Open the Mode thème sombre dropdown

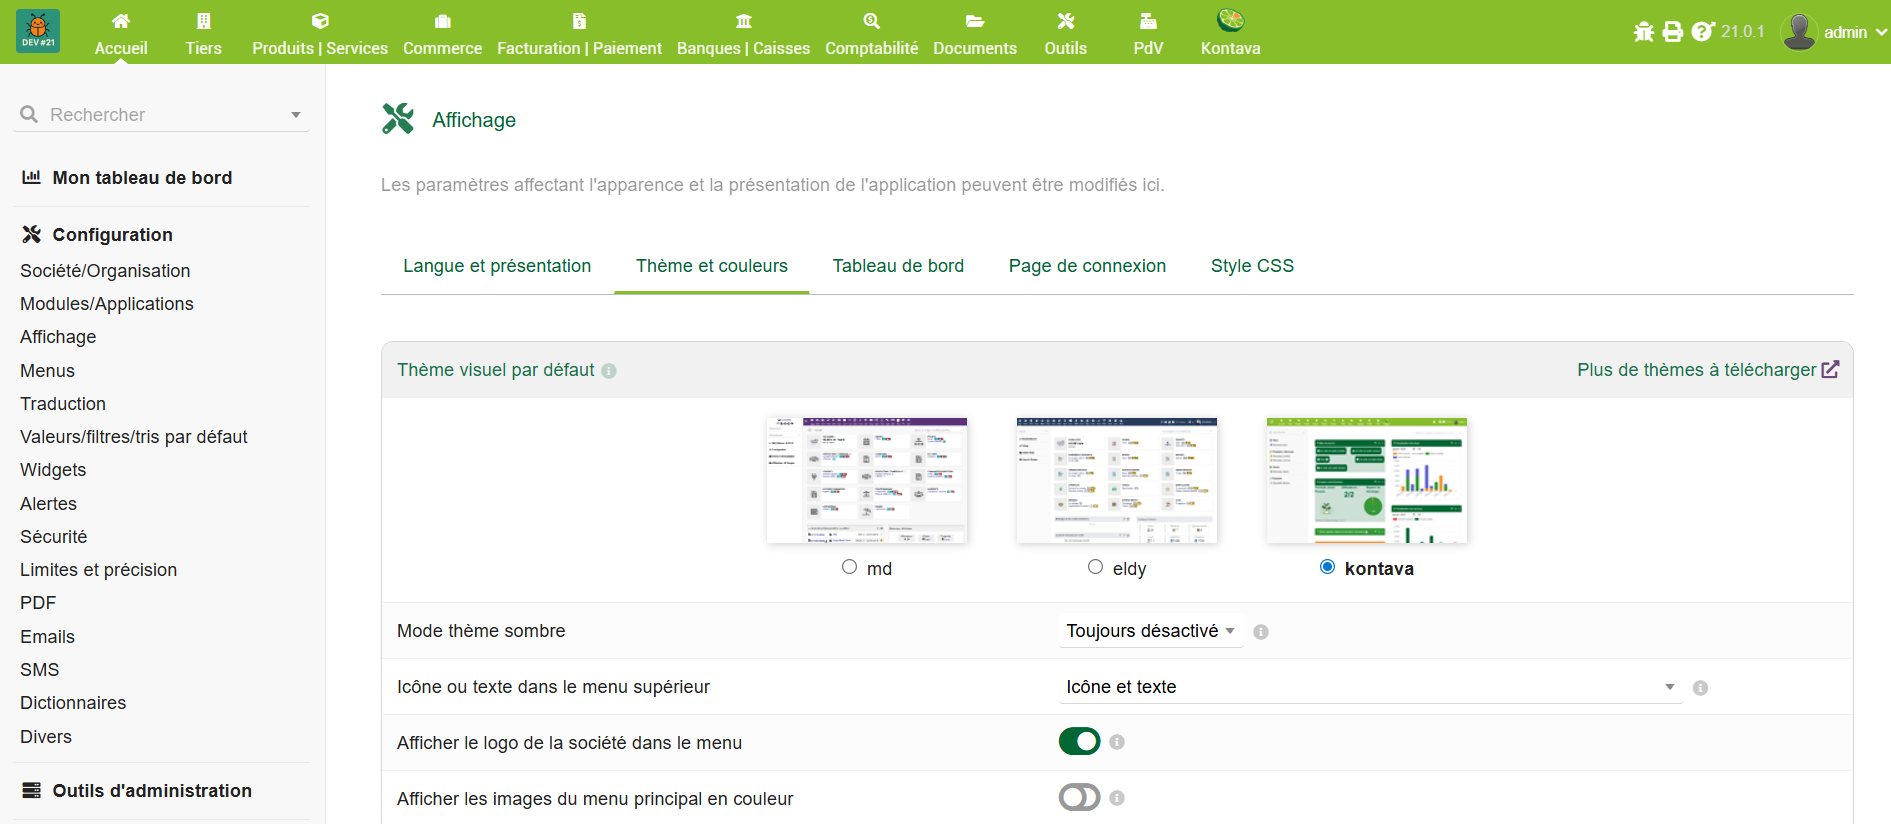[1151, 631]
